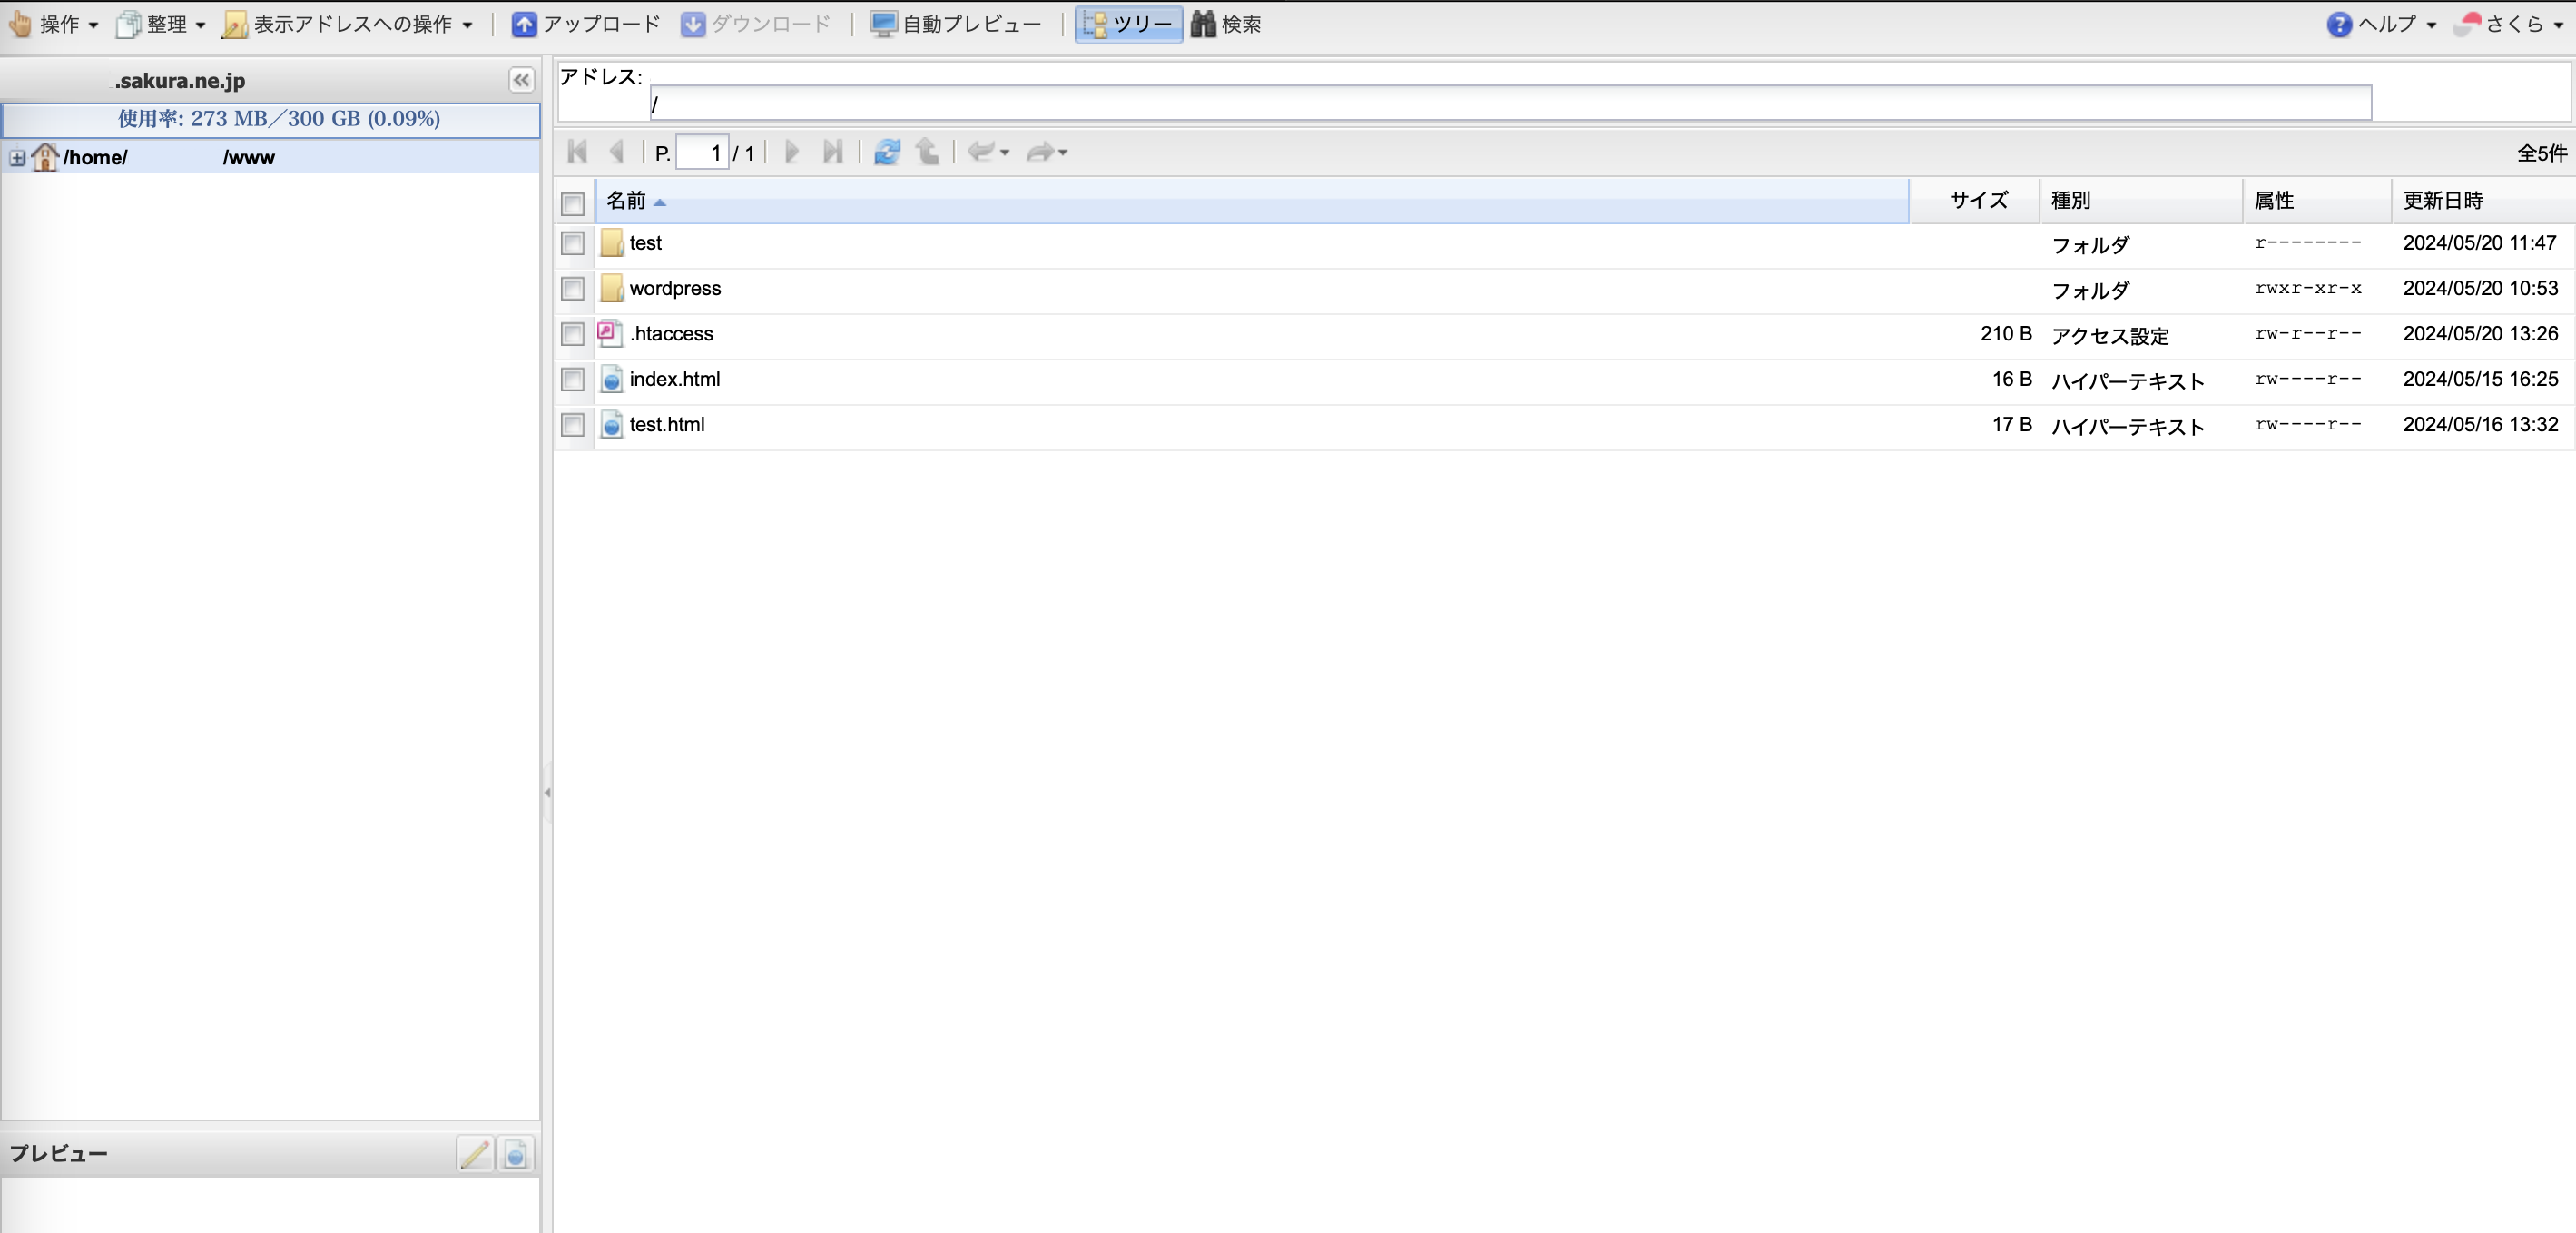Go to previous page icon

click(x=617, y=152)
